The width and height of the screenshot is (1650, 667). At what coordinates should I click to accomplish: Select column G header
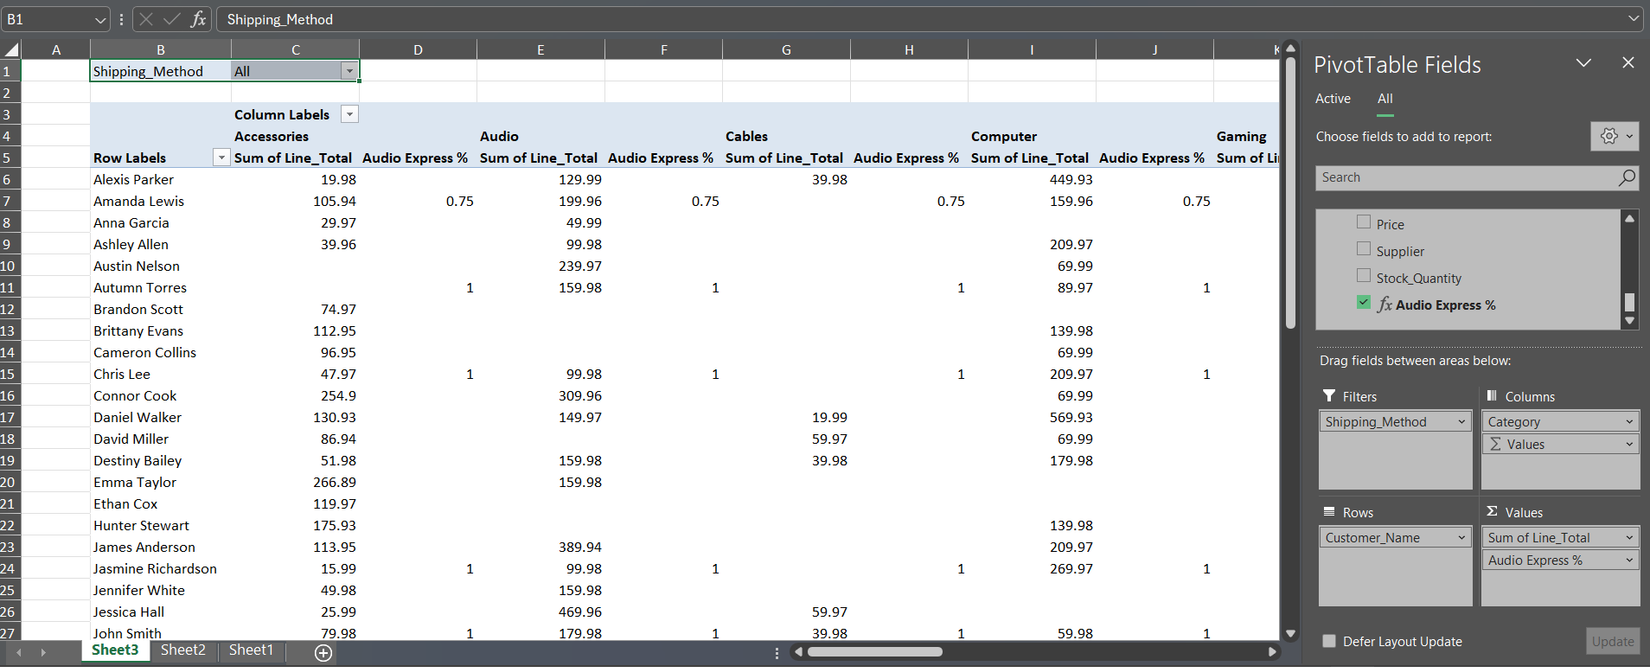tap(786, 49)
